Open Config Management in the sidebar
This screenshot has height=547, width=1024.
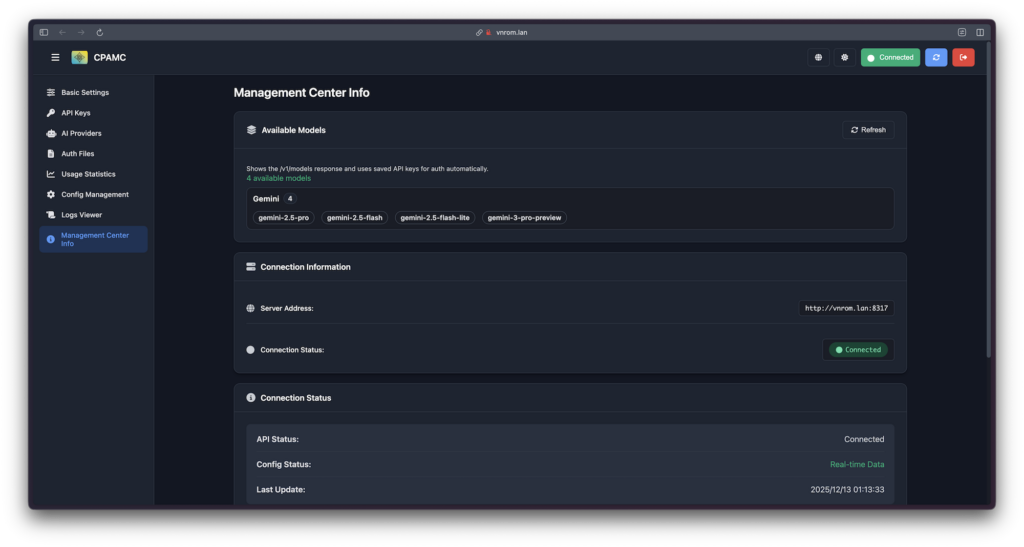(x=94, y=194)
